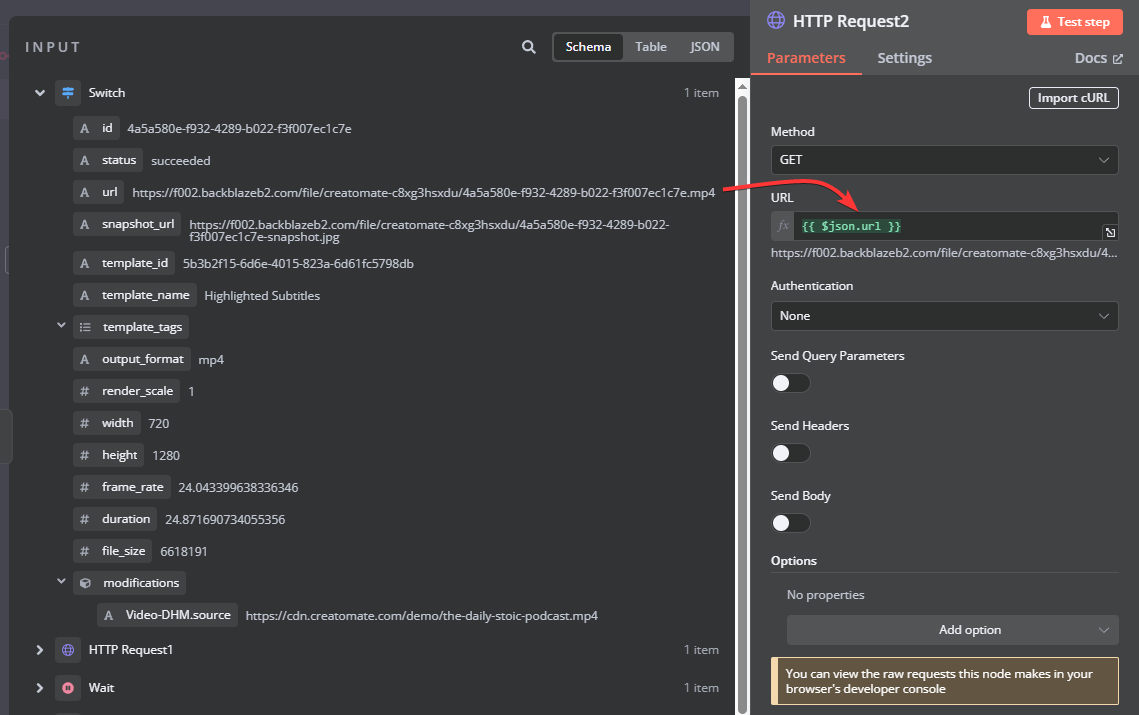Click the number icon for frame_rate
This screenshot has width=1139, height=715.
[85, 487]
